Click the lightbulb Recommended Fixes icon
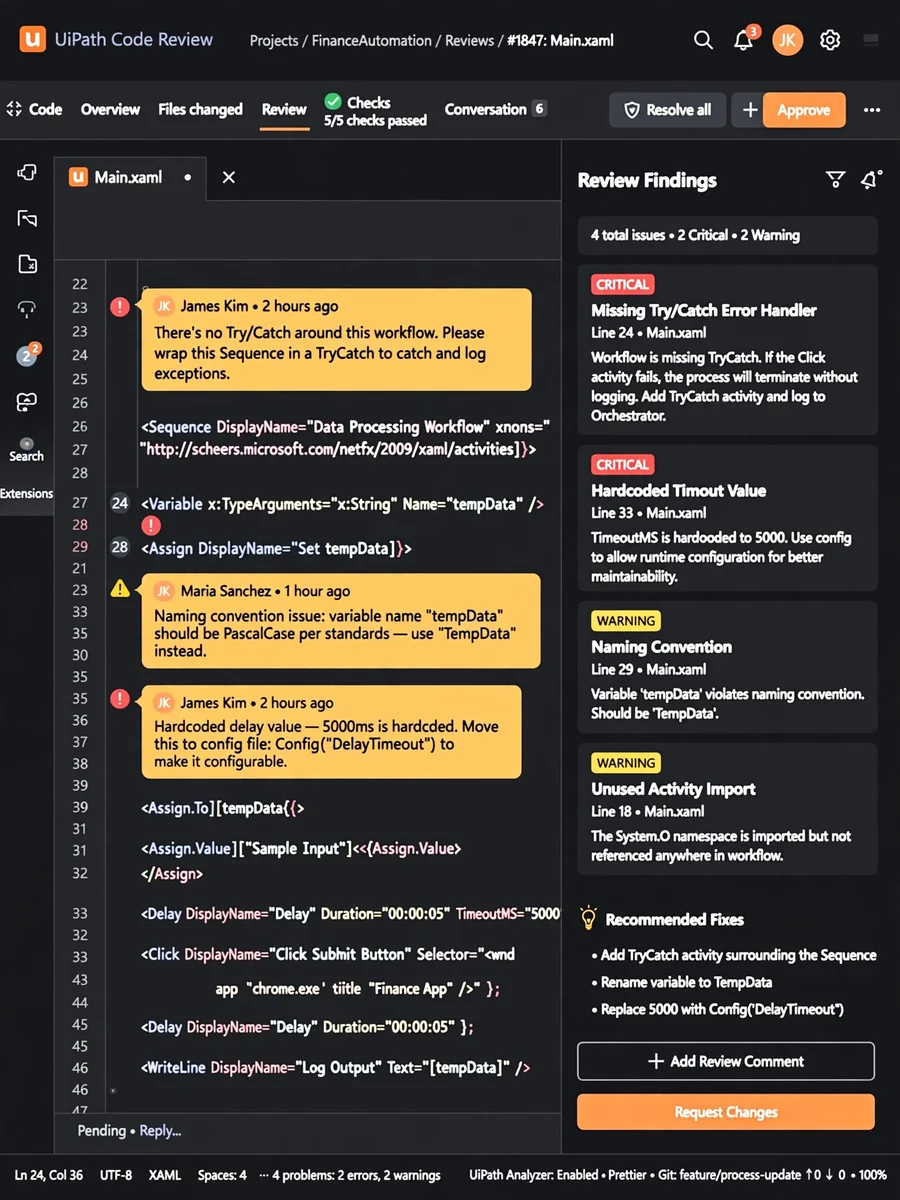Image resolution: width=900 pixels, height=1200 pixels. (589, 919)
